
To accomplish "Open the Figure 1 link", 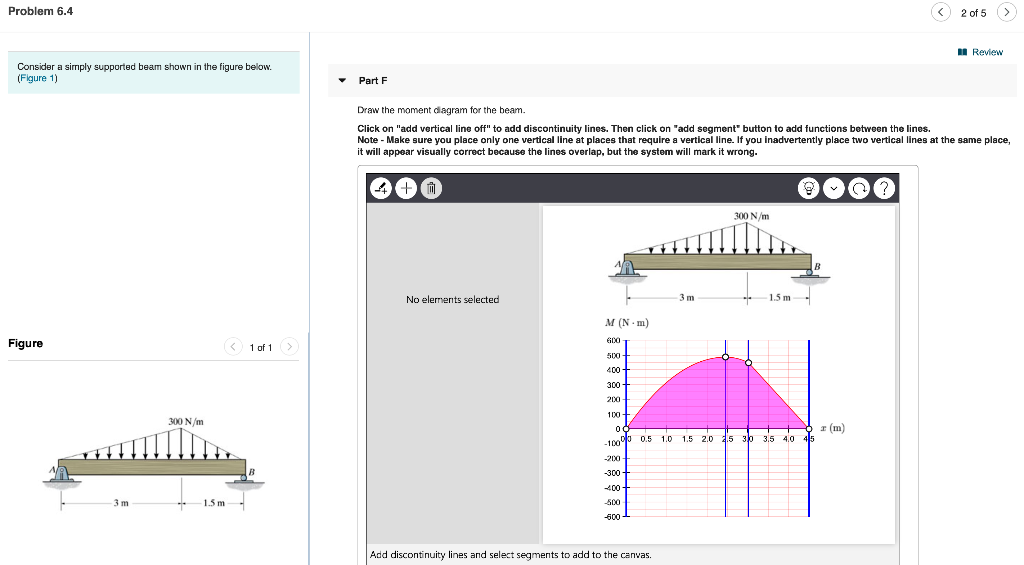I will [x=37, y=78].
